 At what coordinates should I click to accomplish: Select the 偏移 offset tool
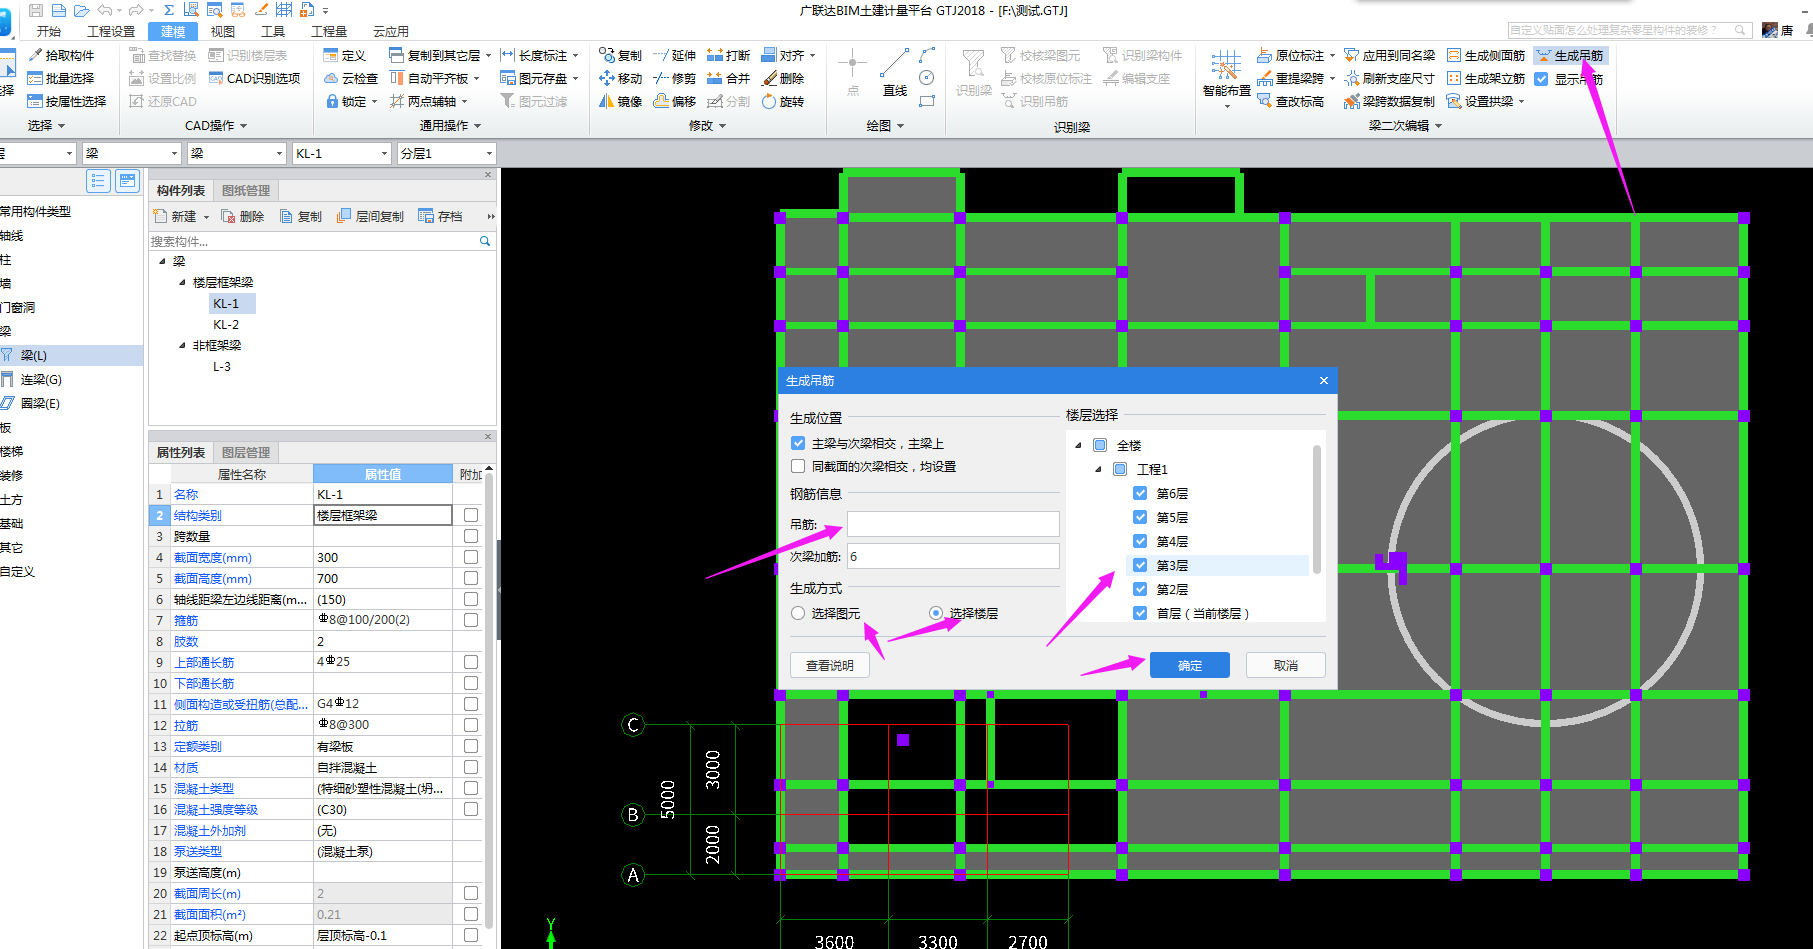(675, 101)
